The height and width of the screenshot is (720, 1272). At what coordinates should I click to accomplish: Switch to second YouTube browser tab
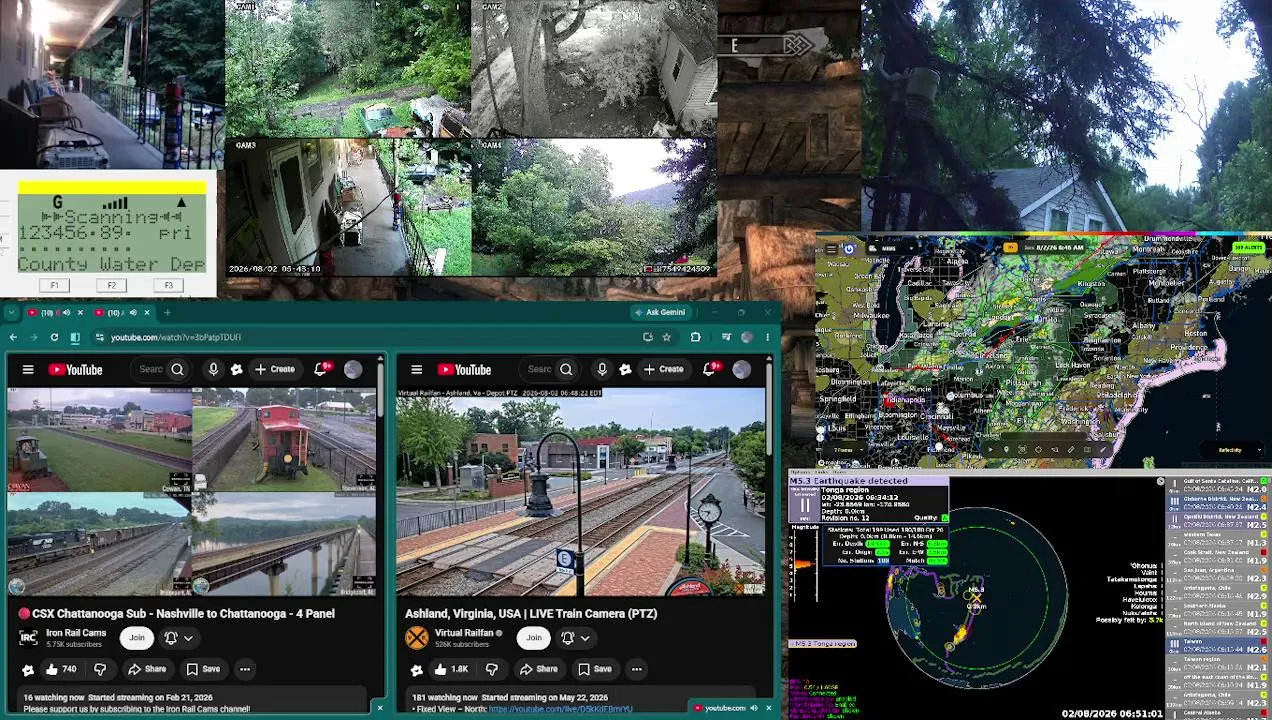(121, 312)
